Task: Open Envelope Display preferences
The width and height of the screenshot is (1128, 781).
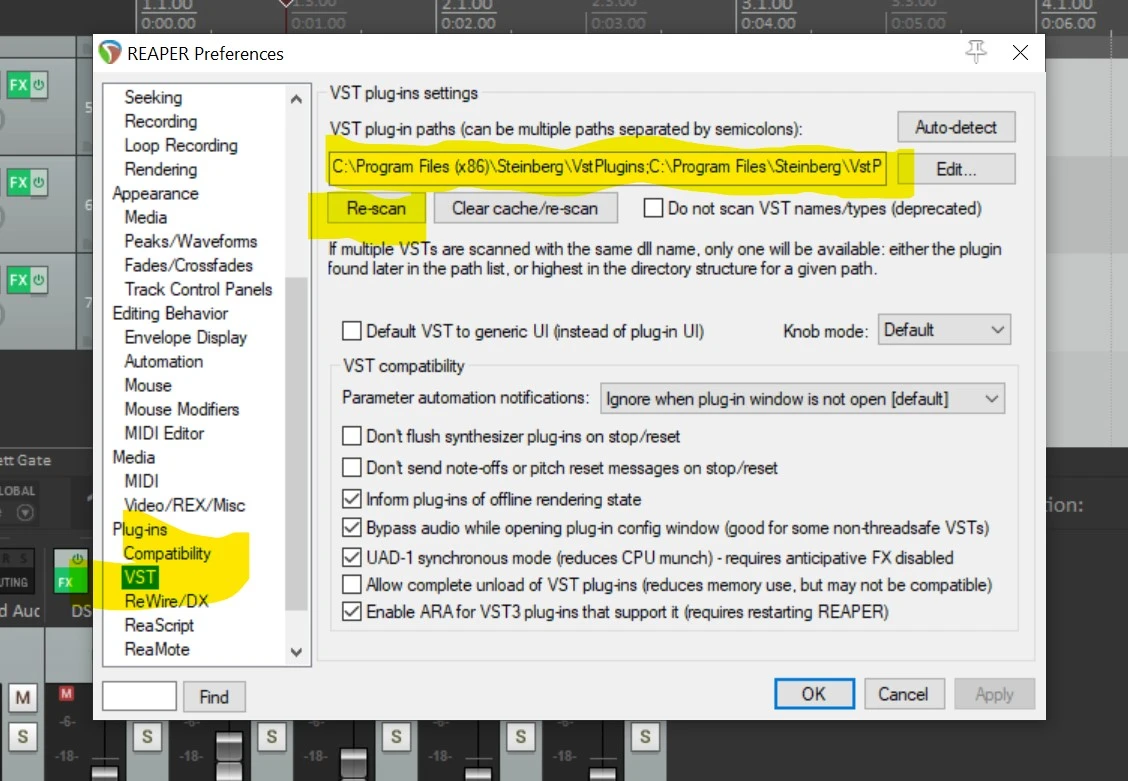Action: (185, 337)
